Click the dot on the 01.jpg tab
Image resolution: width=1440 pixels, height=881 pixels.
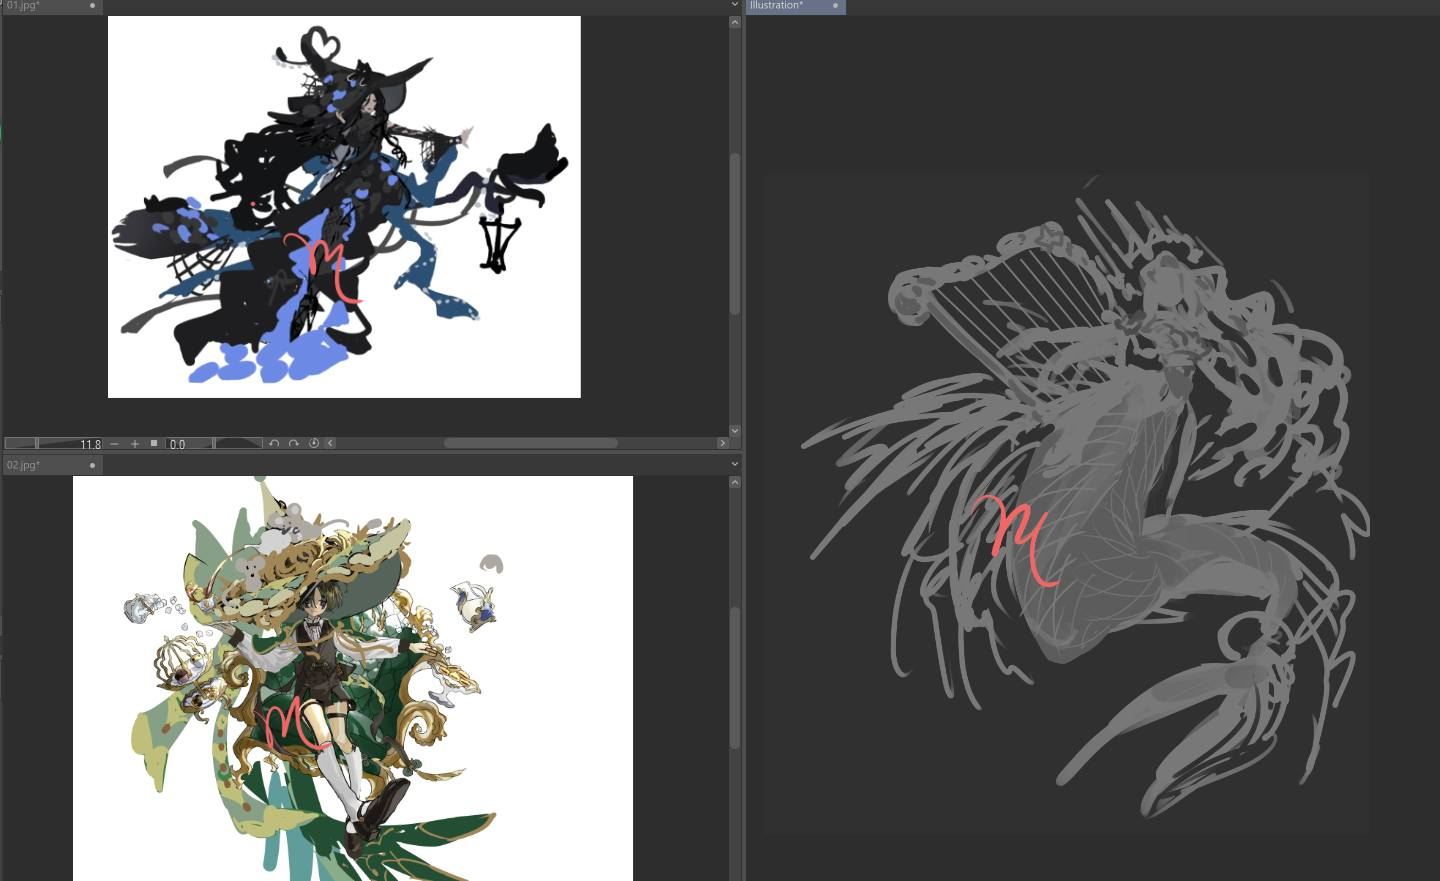92,6
